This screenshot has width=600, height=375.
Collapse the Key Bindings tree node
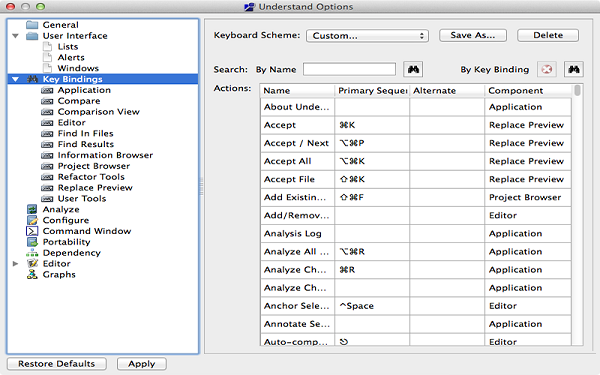(x=15, y=79)
